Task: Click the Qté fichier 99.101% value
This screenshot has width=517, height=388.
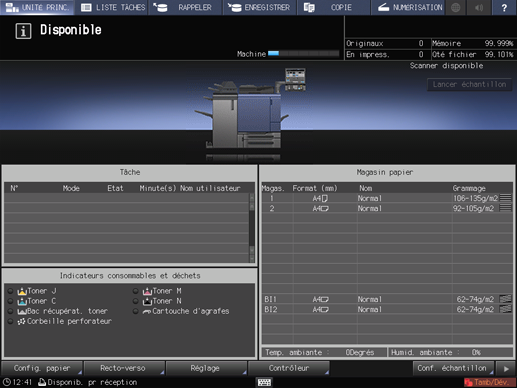Action: click(x=499, y=54)
